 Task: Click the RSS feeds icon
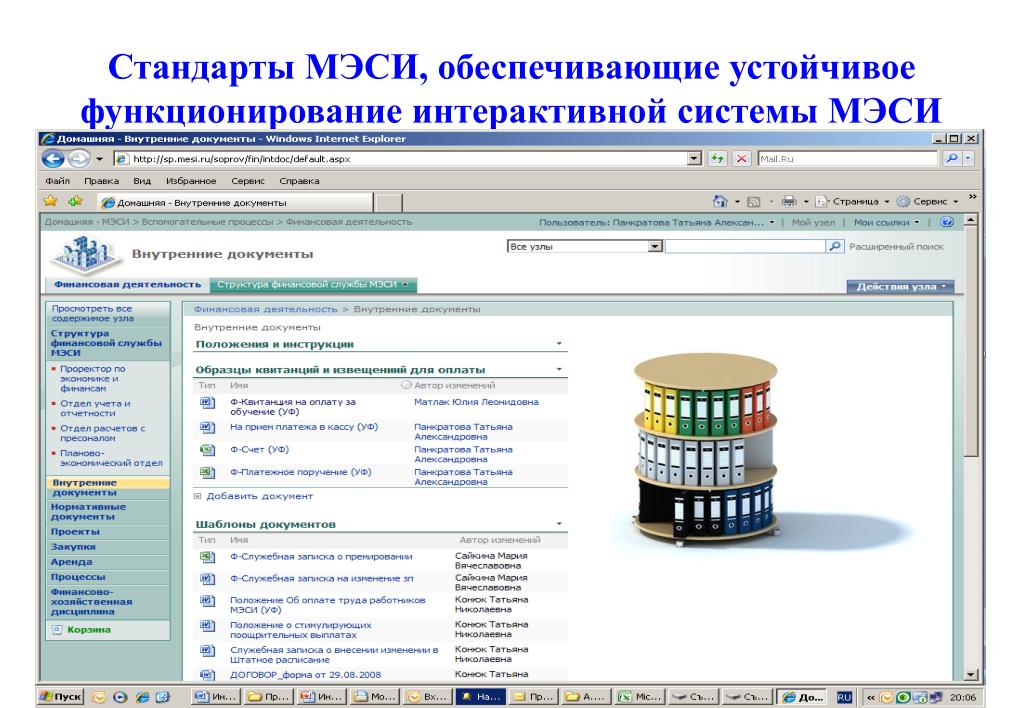point(754,202)
